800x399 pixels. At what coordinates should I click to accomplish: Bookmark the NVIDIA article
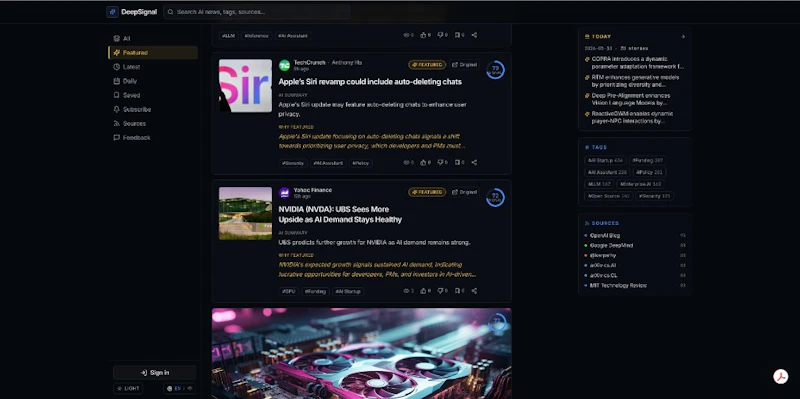[459, 291]
